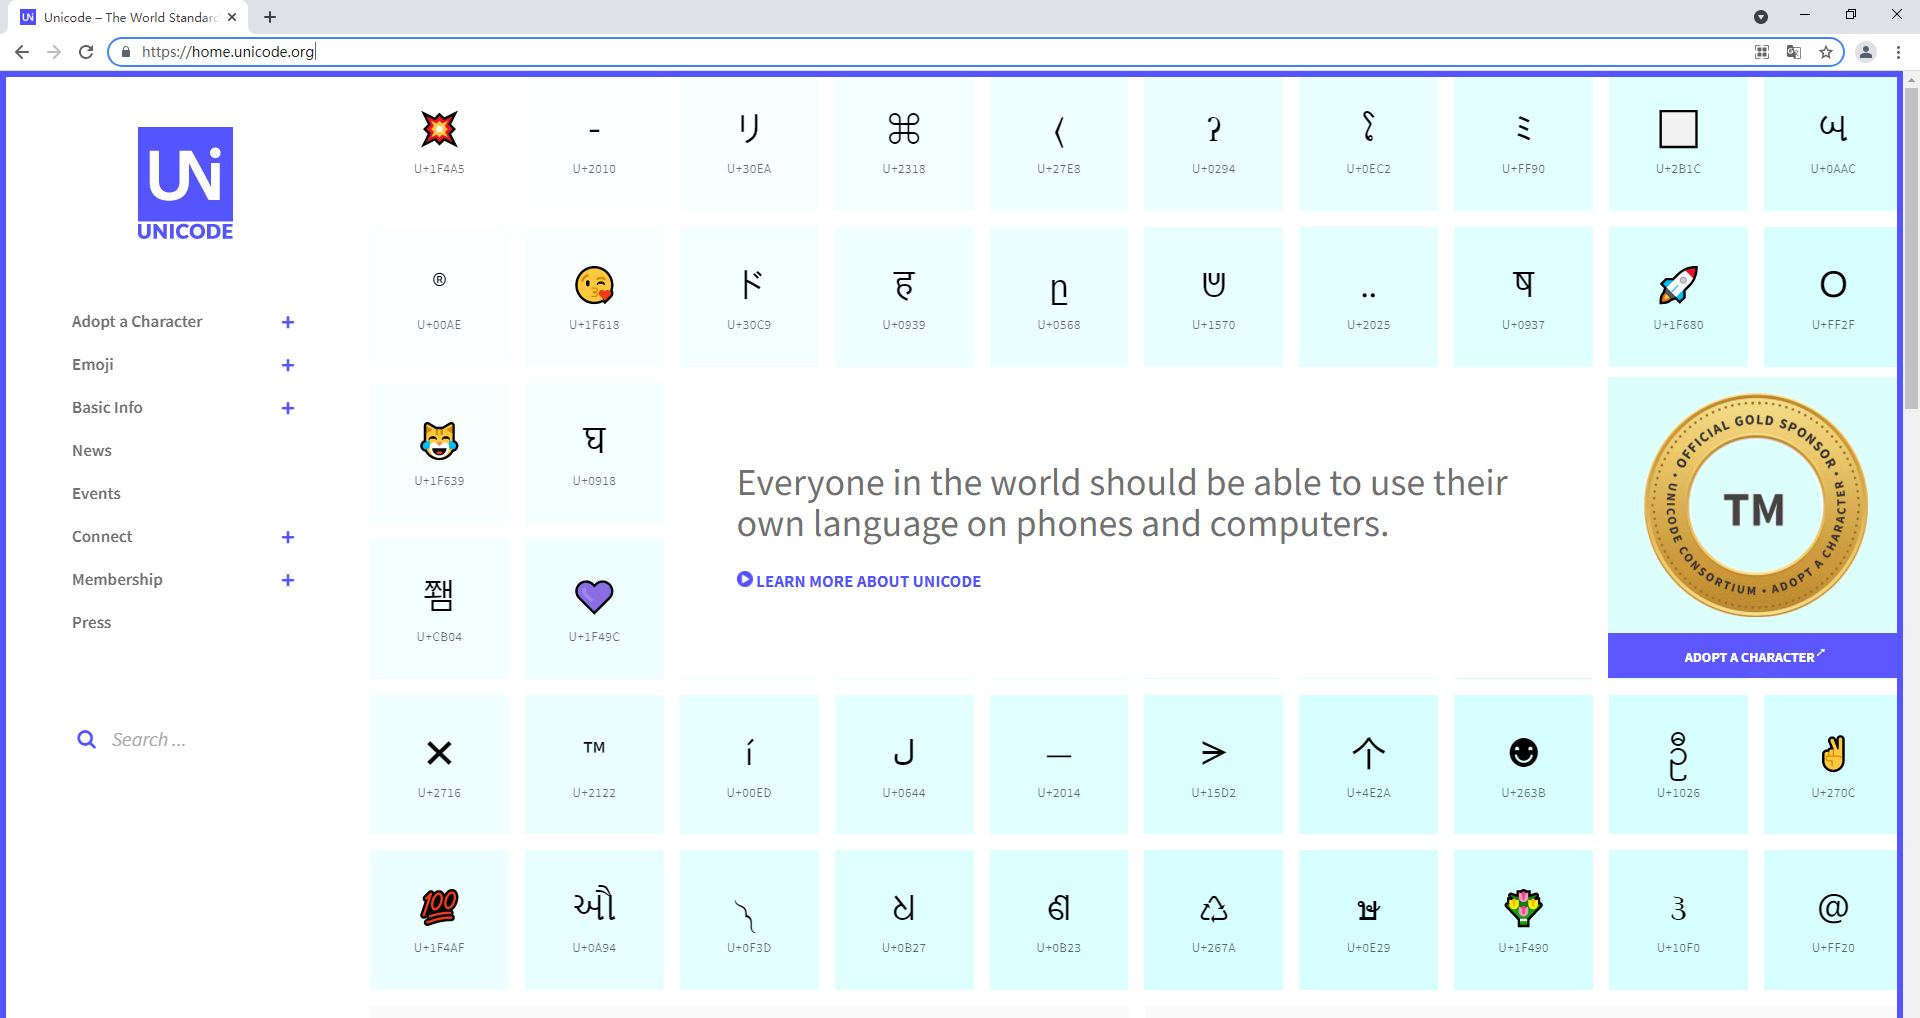Expand the Emoji submenu plus
Viewport: 1920px width, 1018px height.
tap(288, 365)
